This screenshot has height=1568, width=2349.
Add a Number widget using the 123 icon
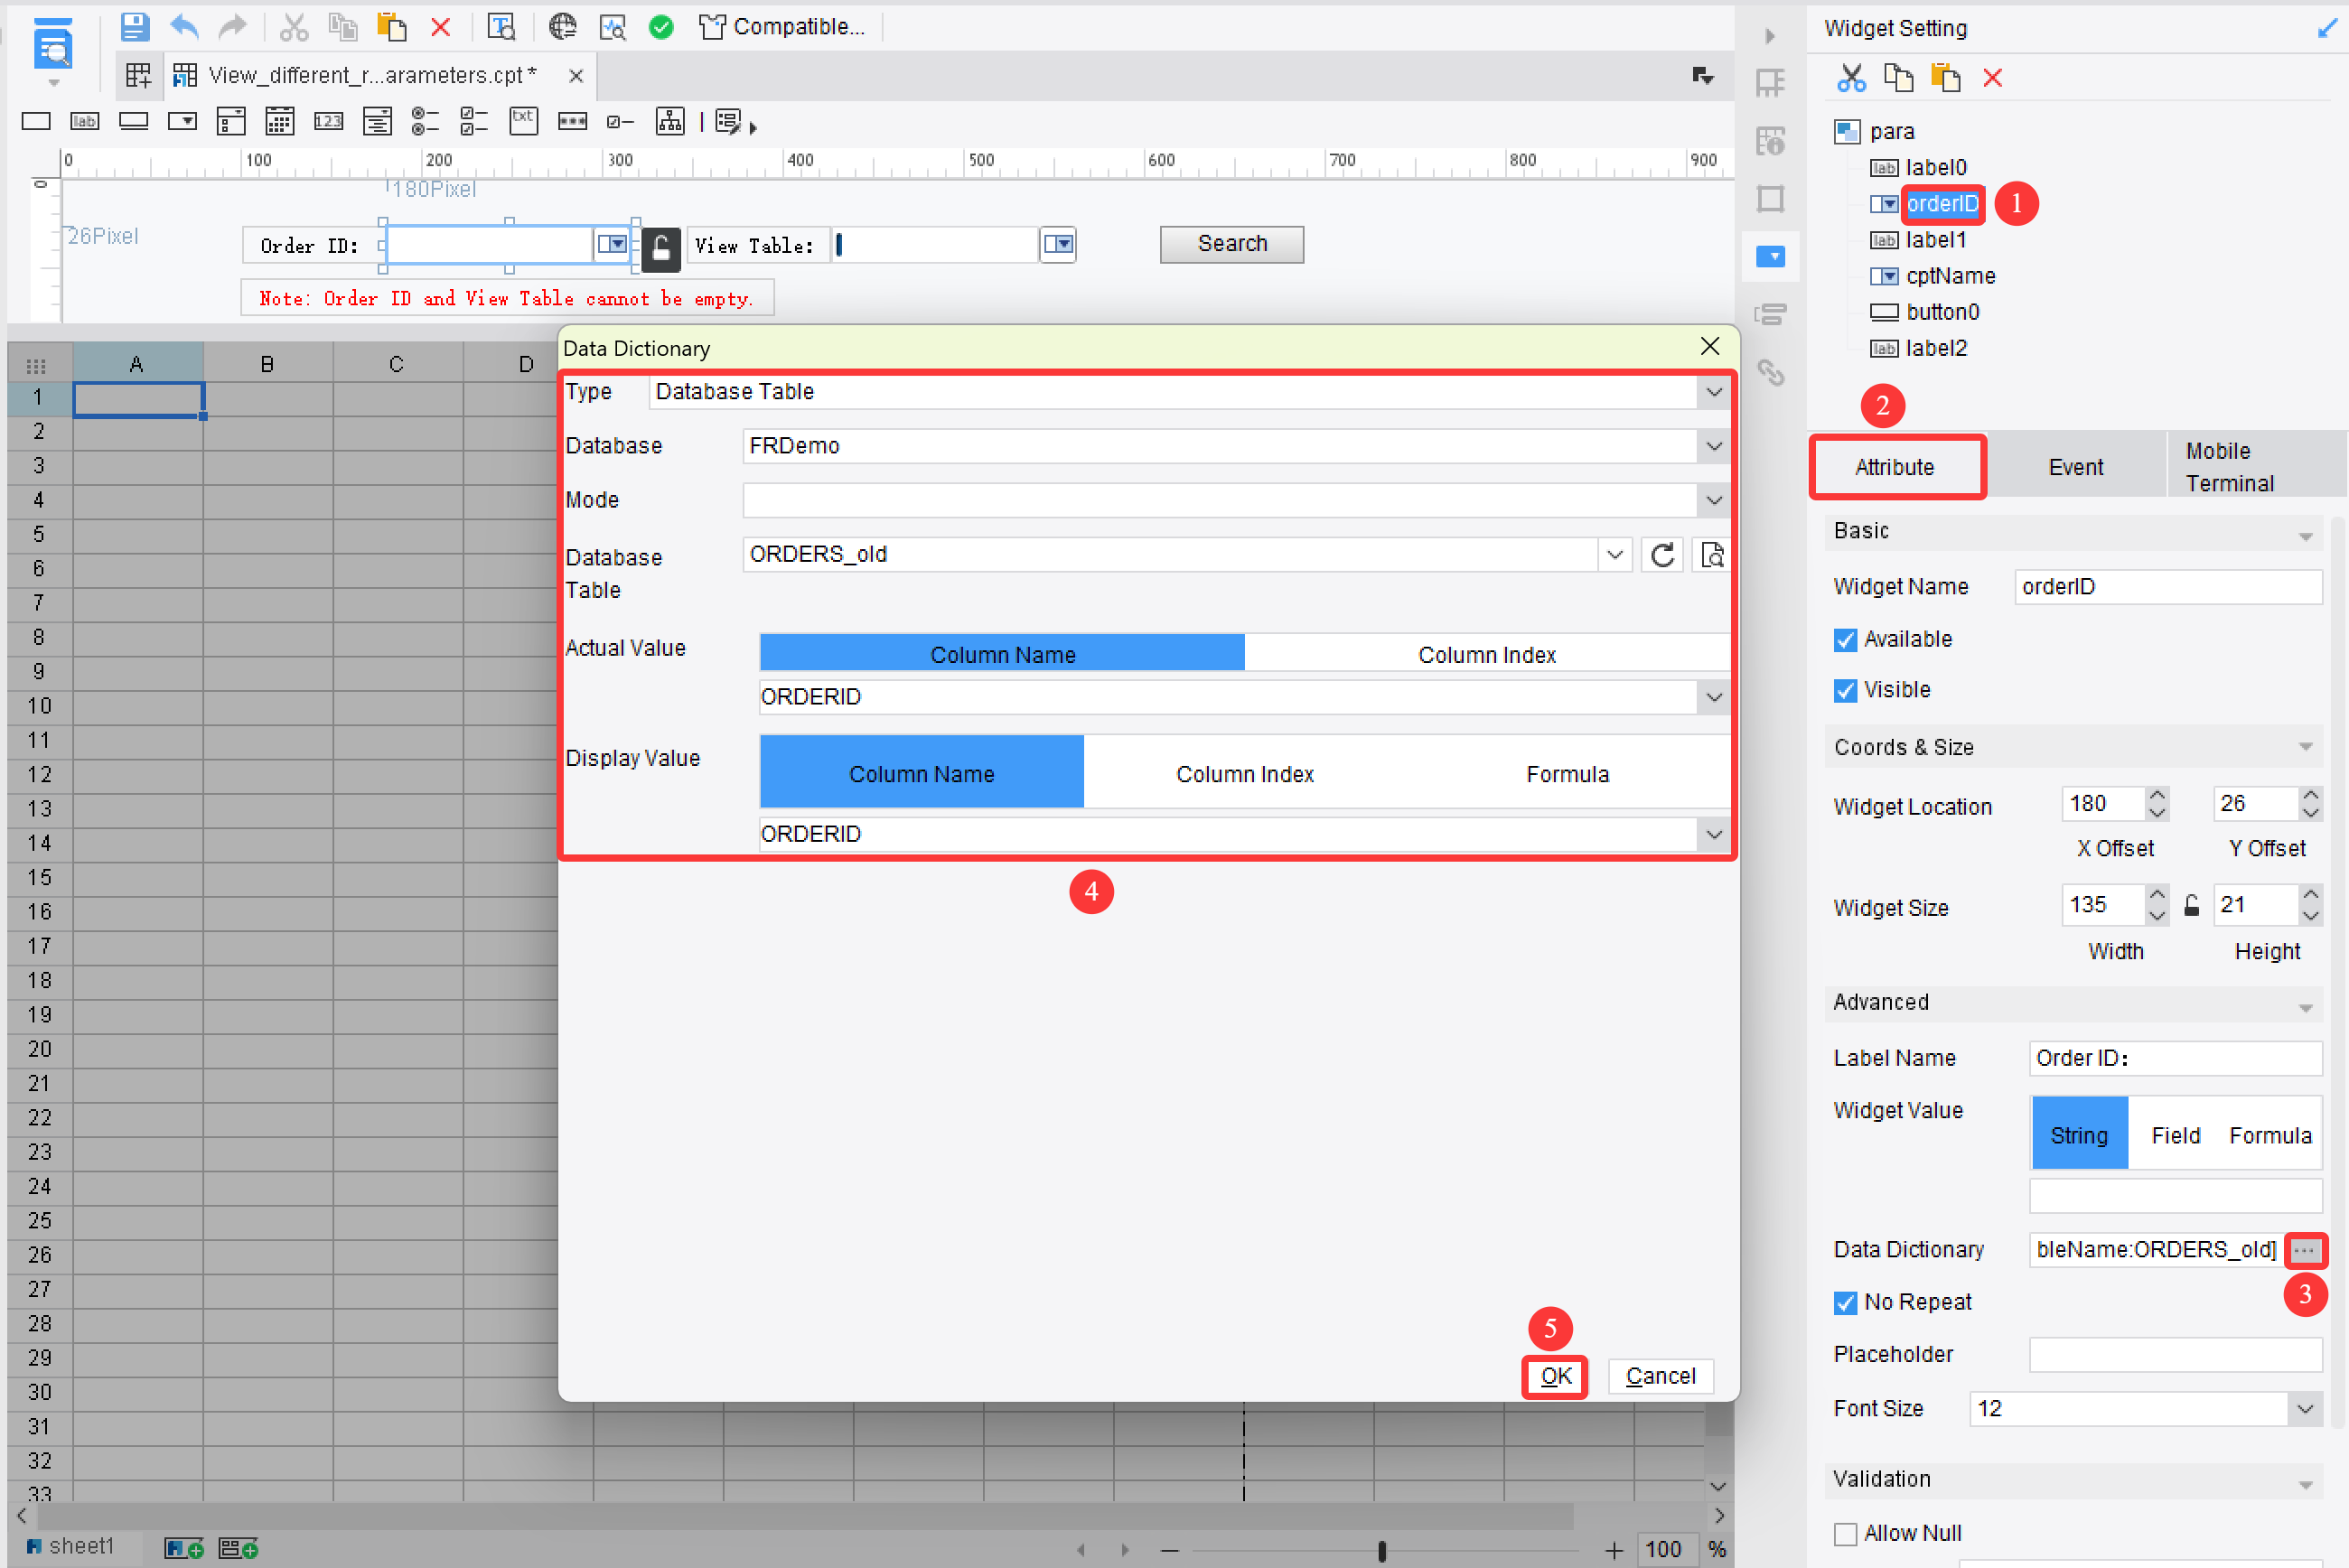coord(328,121)
